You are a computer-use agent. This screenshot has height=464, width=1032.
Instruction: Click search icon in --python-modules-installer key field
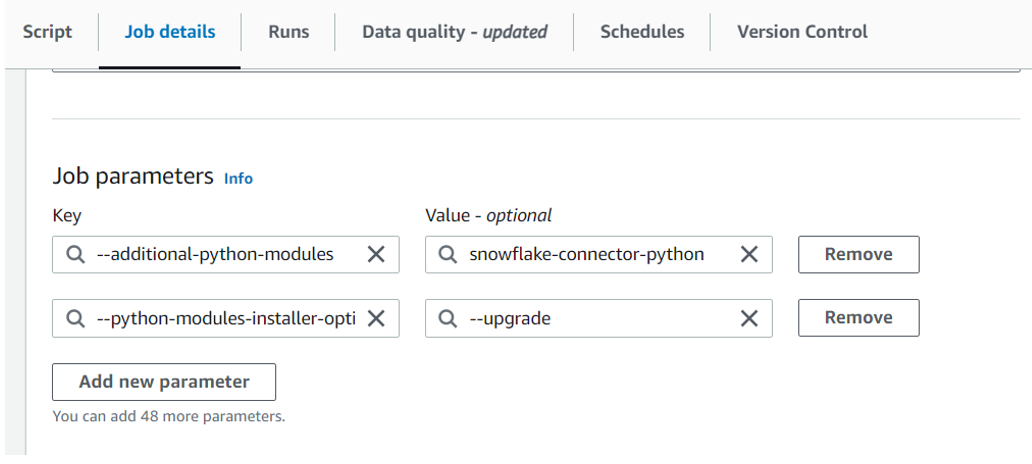(x=76, y=319)
